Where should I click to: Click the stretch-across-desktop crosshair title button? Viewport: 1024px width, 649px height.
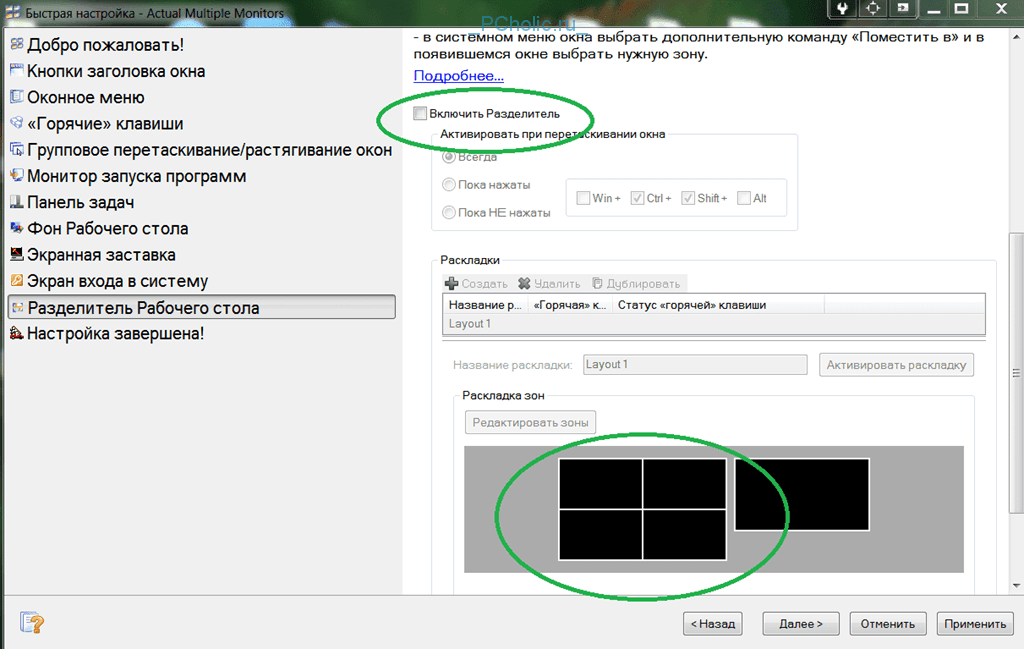pyautogui.click(x=872, y=8)
